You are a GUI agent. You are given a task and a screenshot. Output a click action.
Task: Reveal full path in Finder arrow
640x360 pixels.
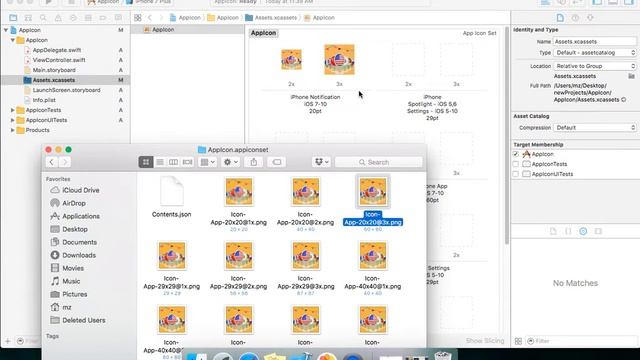click(624, 100)
